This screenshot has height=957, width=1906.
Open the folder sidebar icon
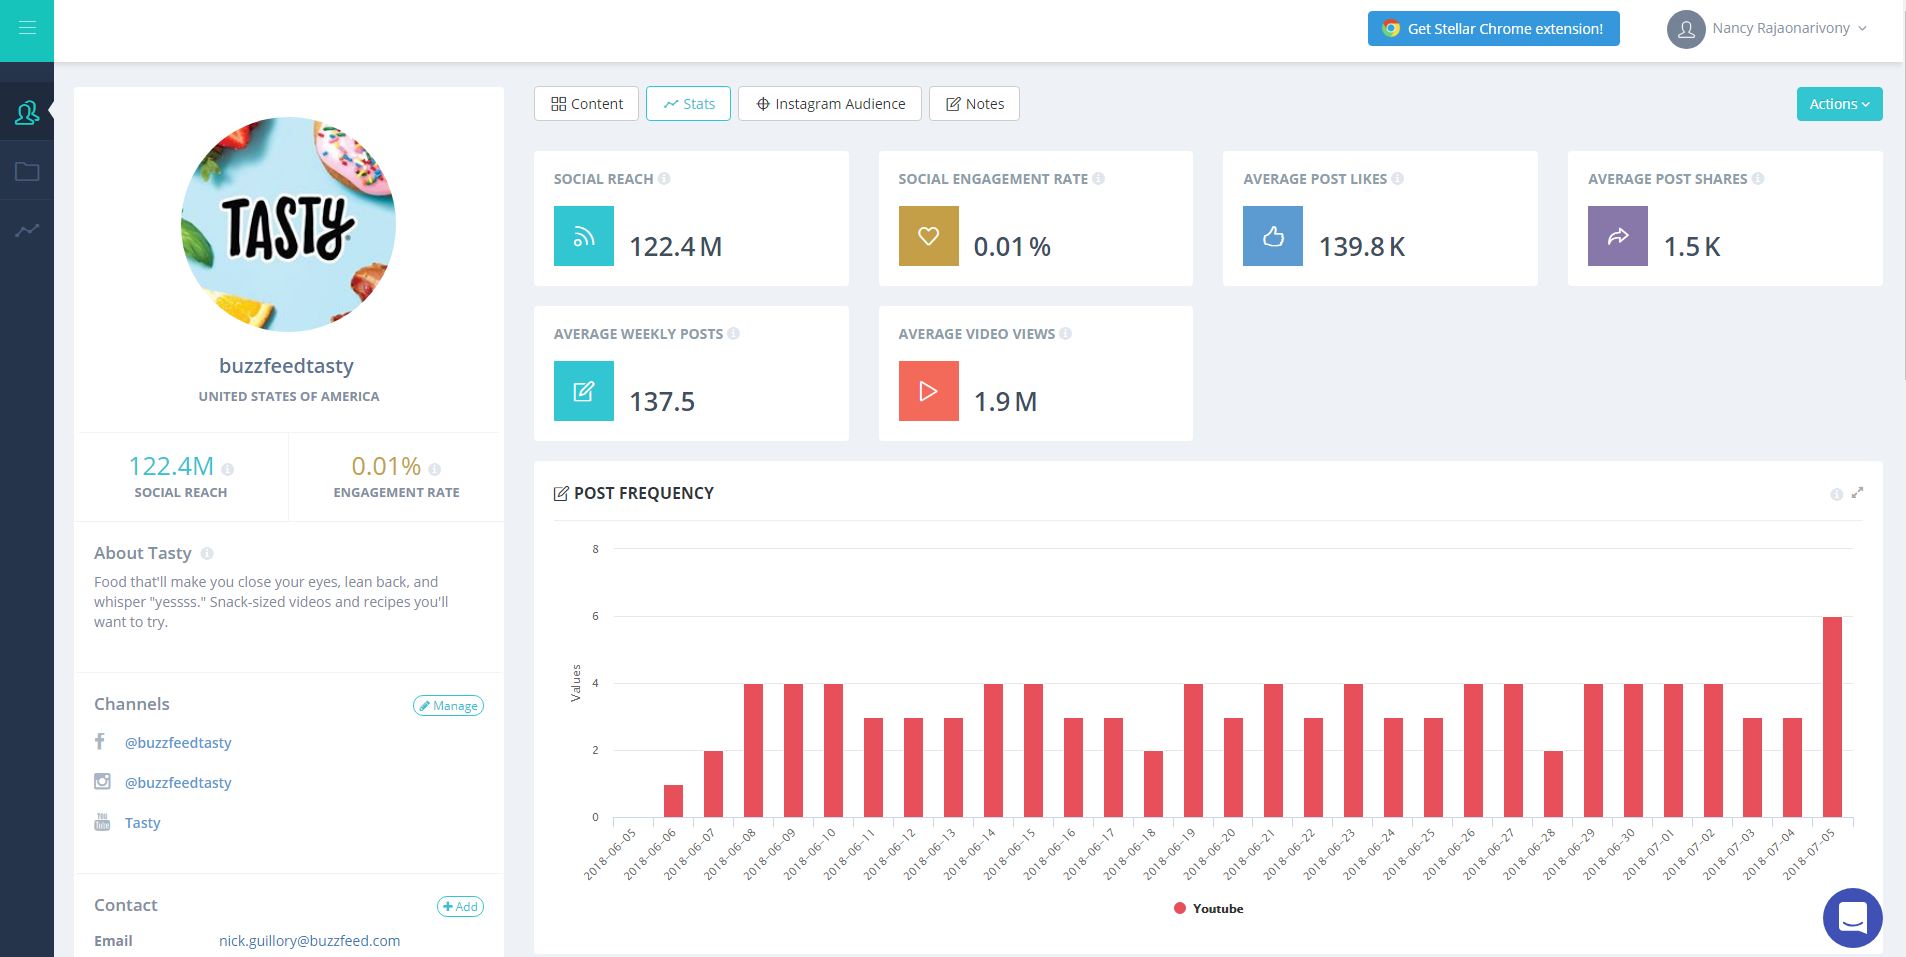coord(27,171)
